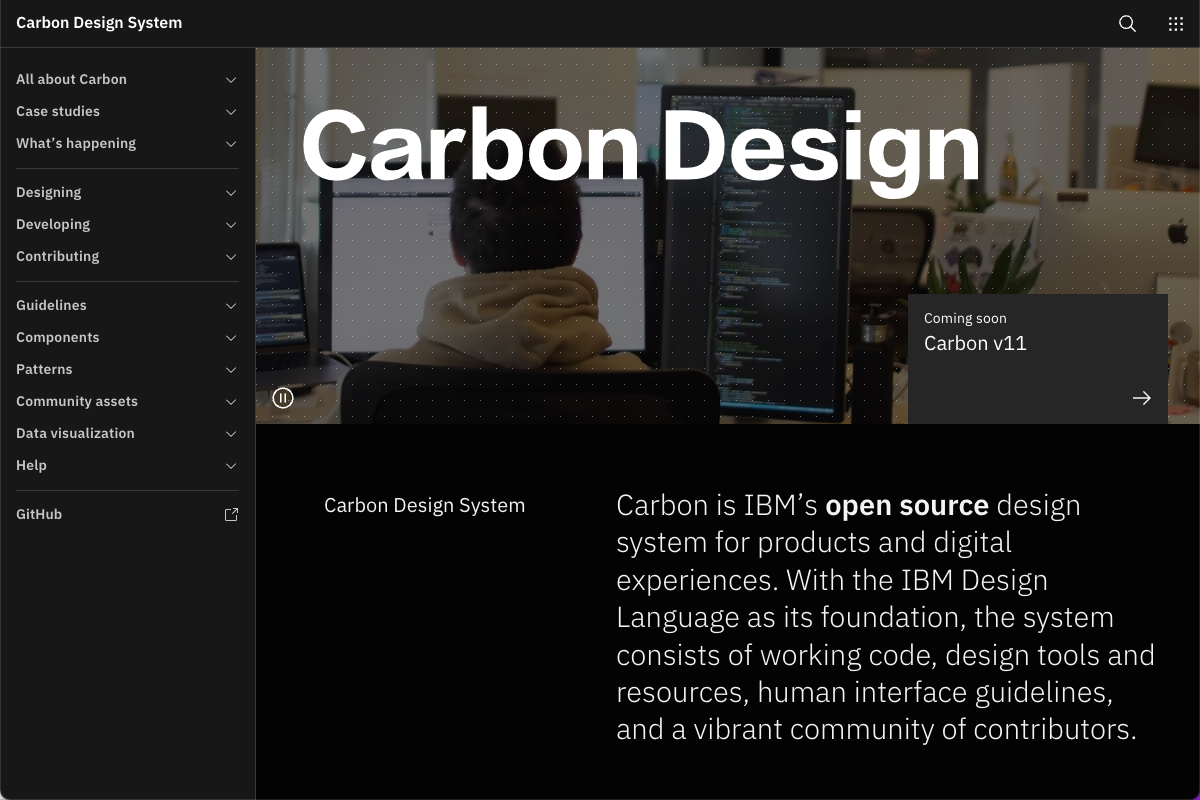Expand the Patterns chevron

point(231,370)
